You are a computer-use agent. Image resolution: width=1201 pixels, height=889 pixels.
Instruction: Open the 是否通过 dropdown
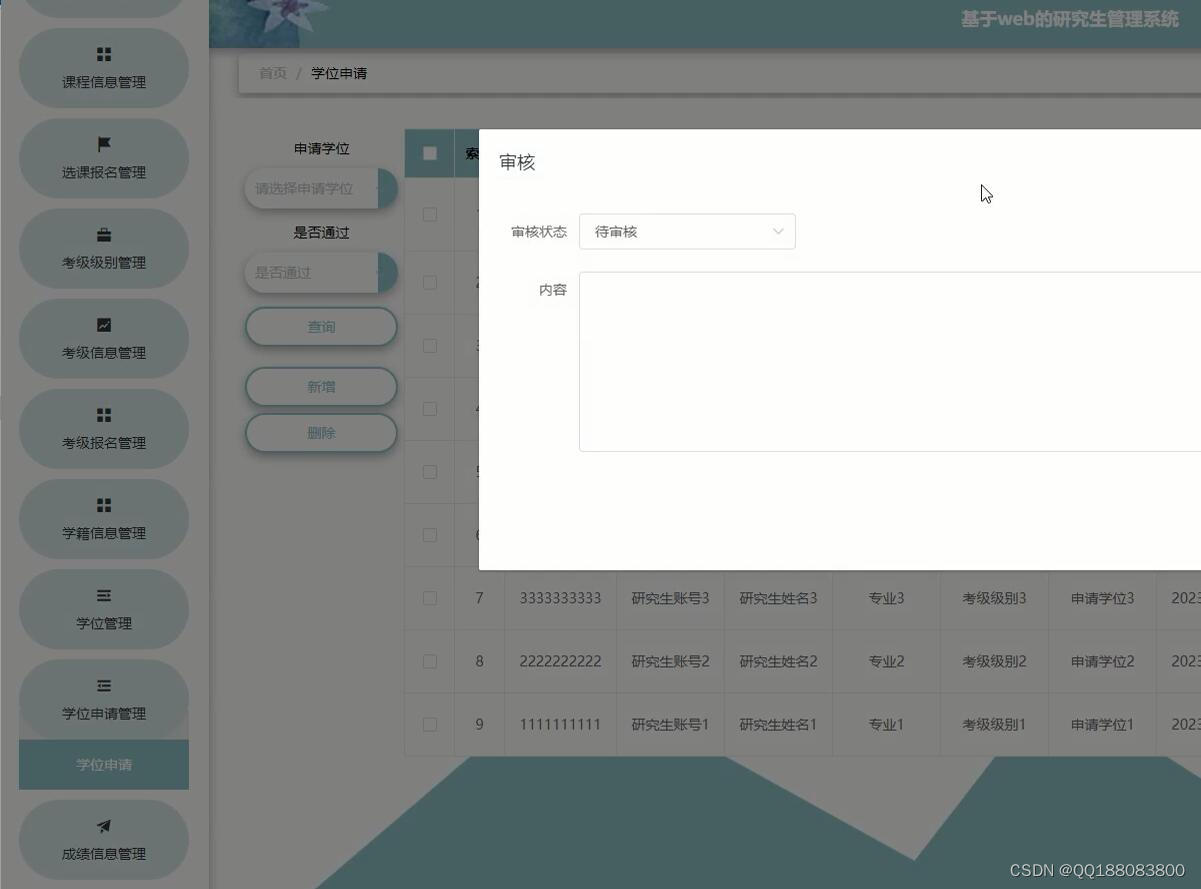[x=320, y=272]
